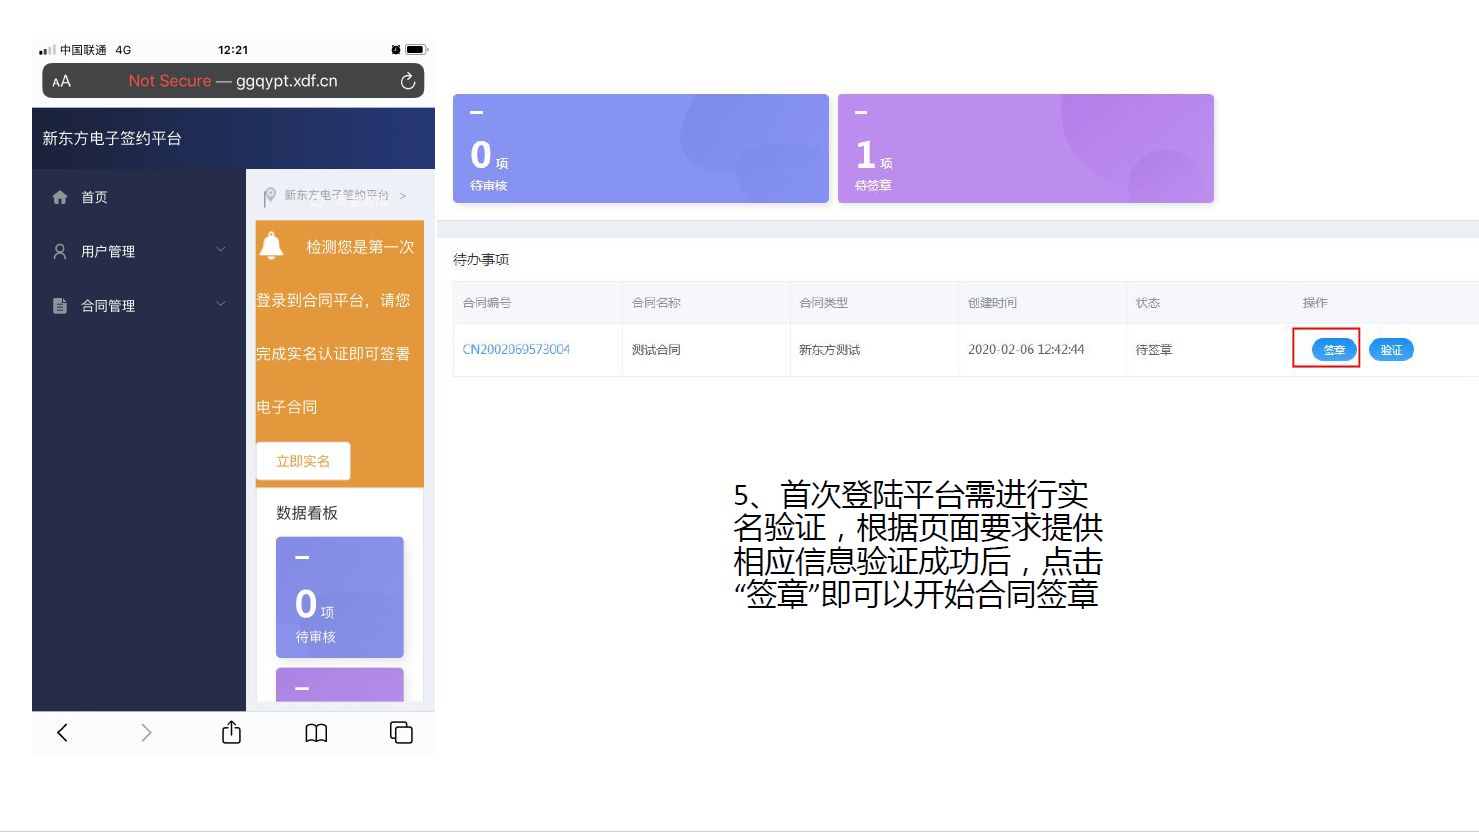This screenshot has width=1479, height=832.
Task: Click breadcrumb arrow after 新东方电子签约平台
Action: (x=403, y=196)
